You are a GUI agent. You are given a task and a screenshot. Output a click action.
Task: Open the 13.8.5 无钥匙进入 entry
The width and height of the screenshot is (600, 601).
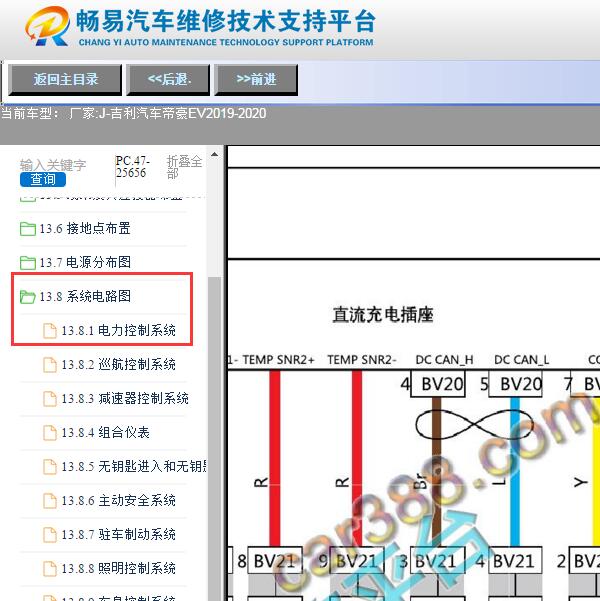point(134,466)
